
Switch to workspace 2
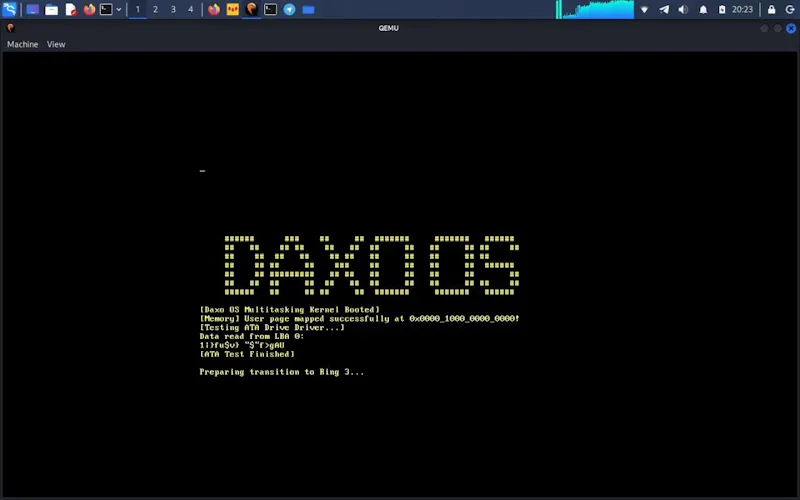(x=156, y=9)
